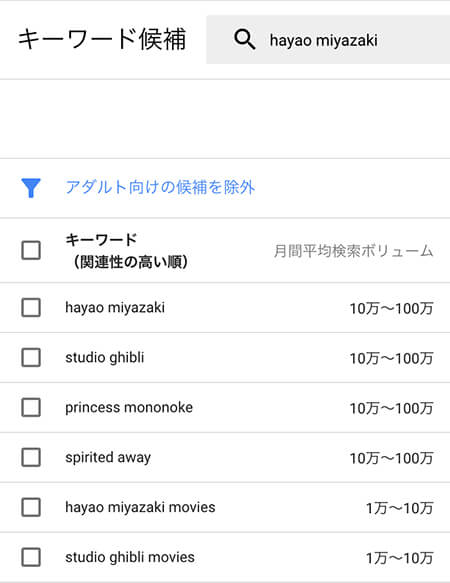The height and width of the screenshot is (583, 450).
Task: Tick the select-all checkbox in header row
Action: click(31, 250)
